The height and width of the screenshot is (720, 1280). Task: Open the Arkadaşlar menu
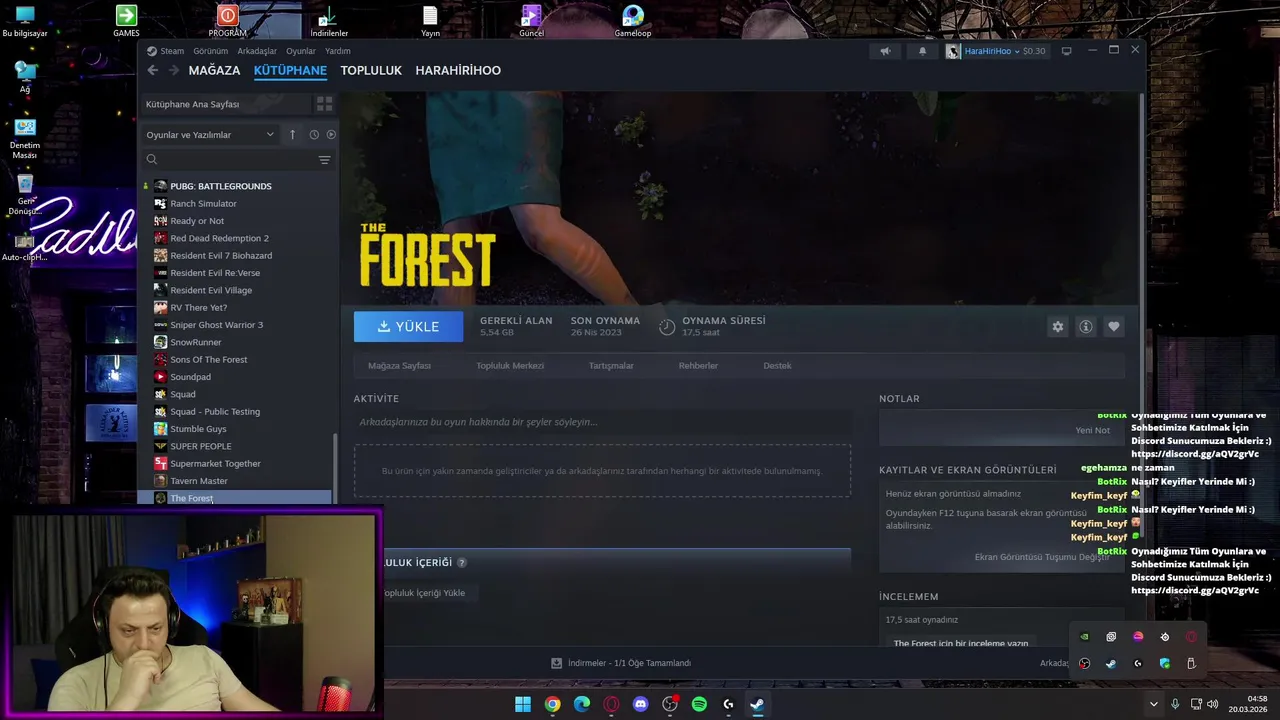pos(257,51)
